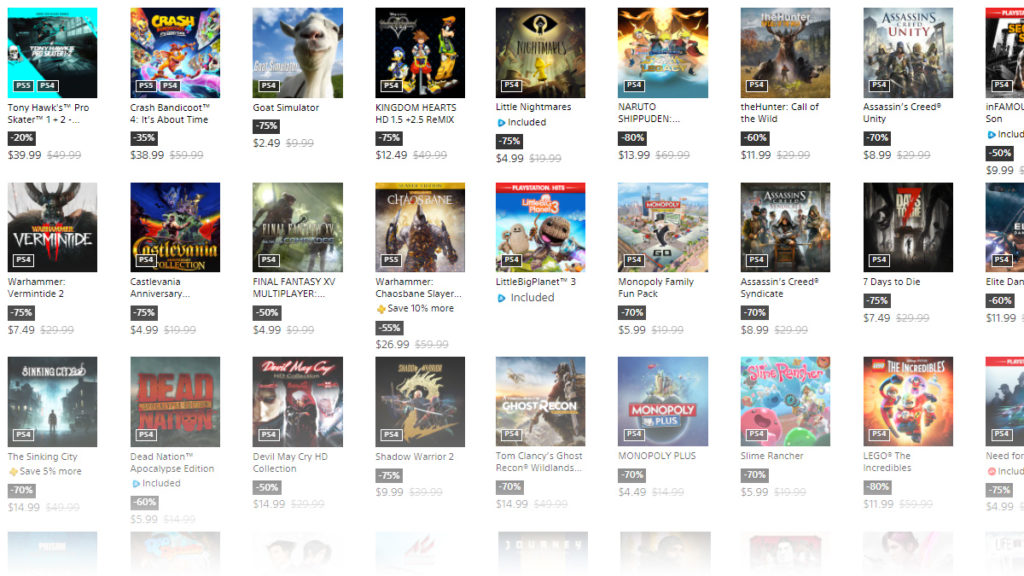Click the PS Plus icon under LittleBigPlanet 3
The height and width of the screenshot is (576, 1024).
501,298
